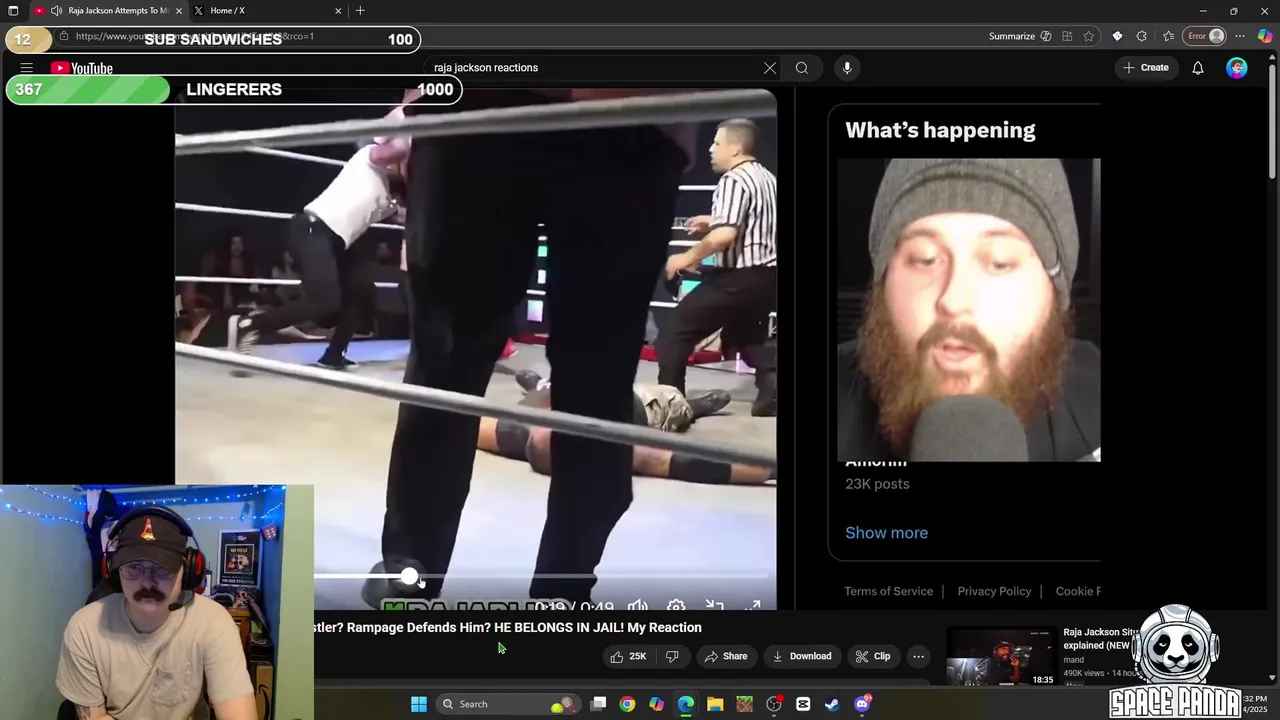This screenshot has height=720, width=1280.
Task: Open the Copilot sidebar icon
Action: tap(1265, 36)
